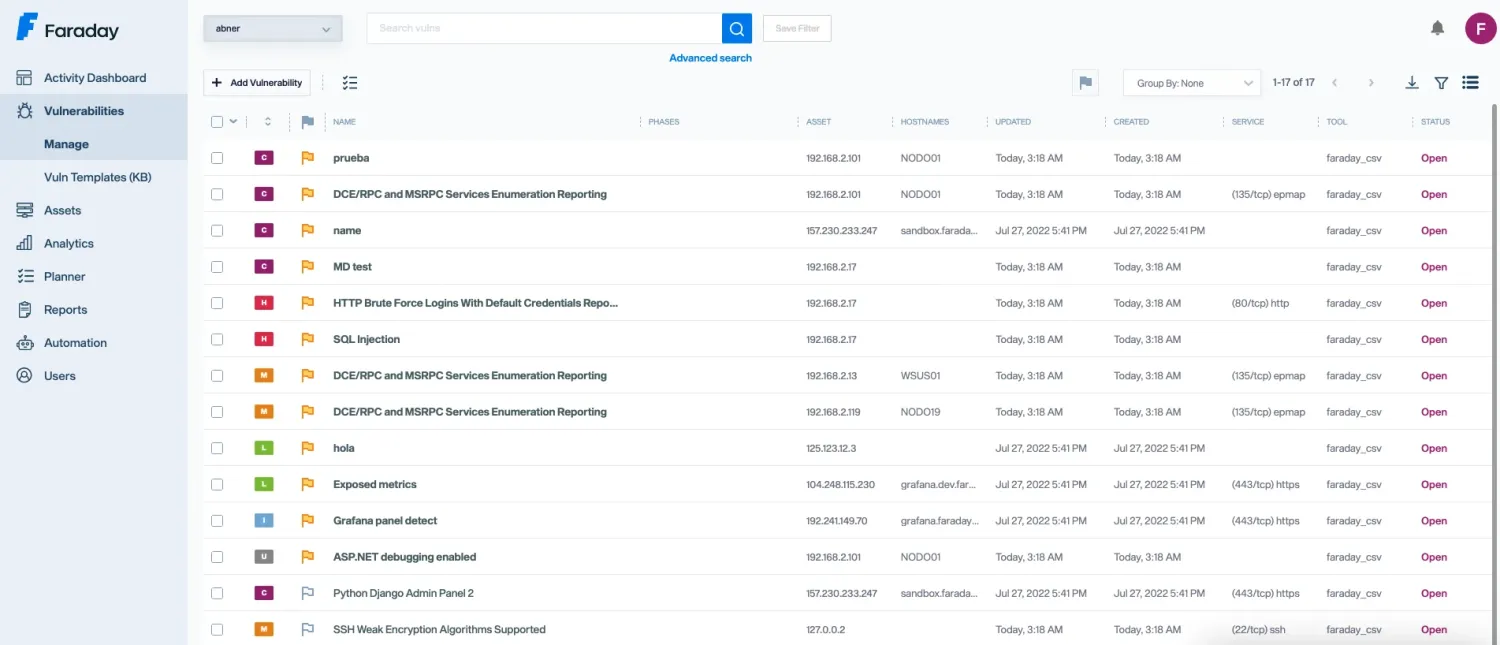Click critical severity badge of MD test

pos(264,267)
